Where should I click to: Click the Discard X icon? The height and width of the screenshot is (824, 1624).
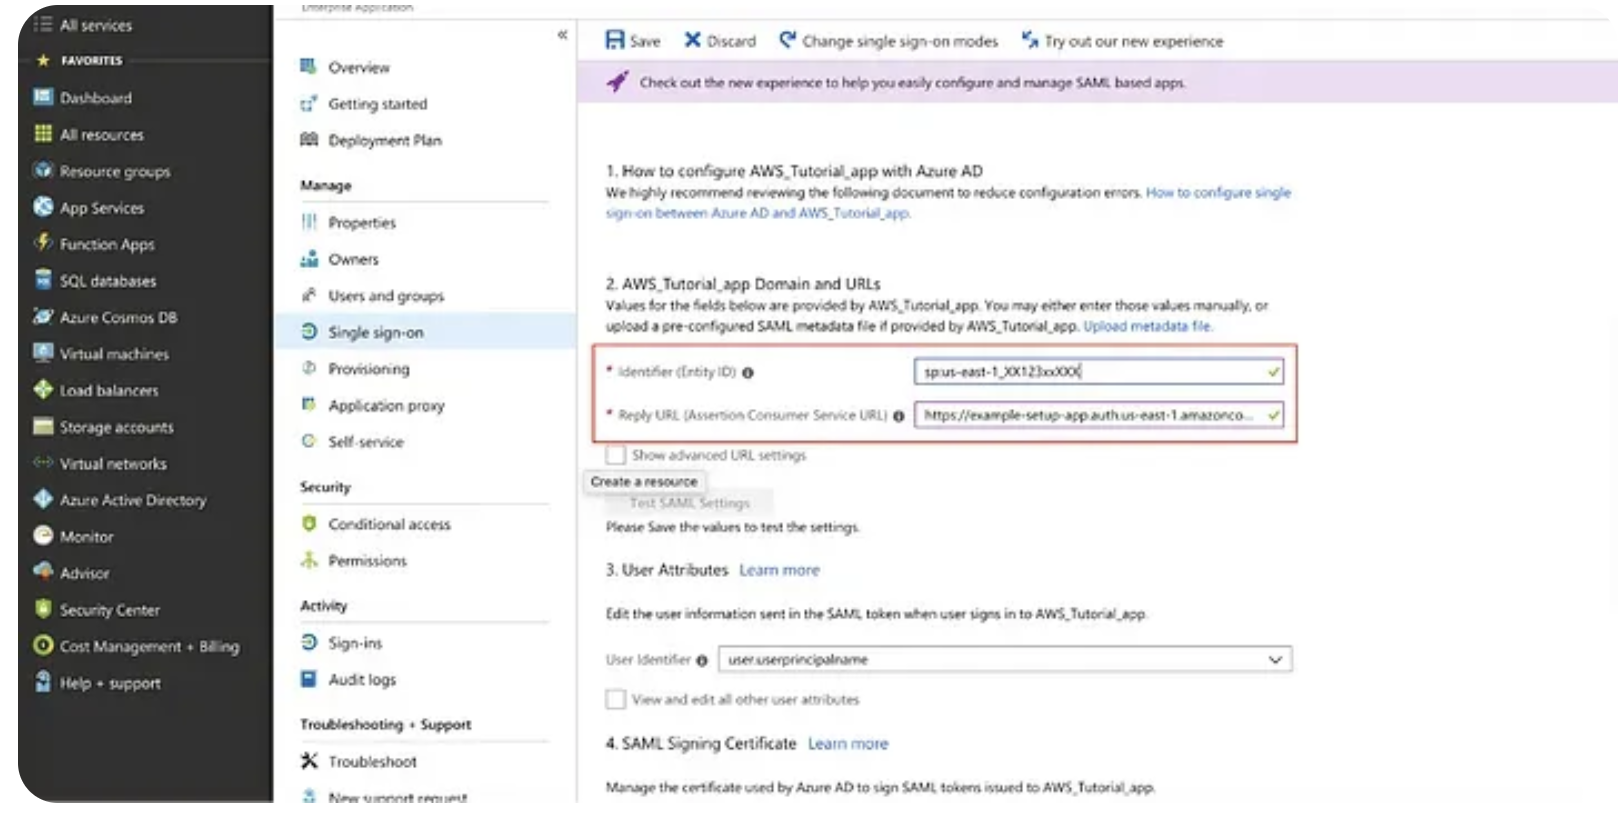(692, 40)
